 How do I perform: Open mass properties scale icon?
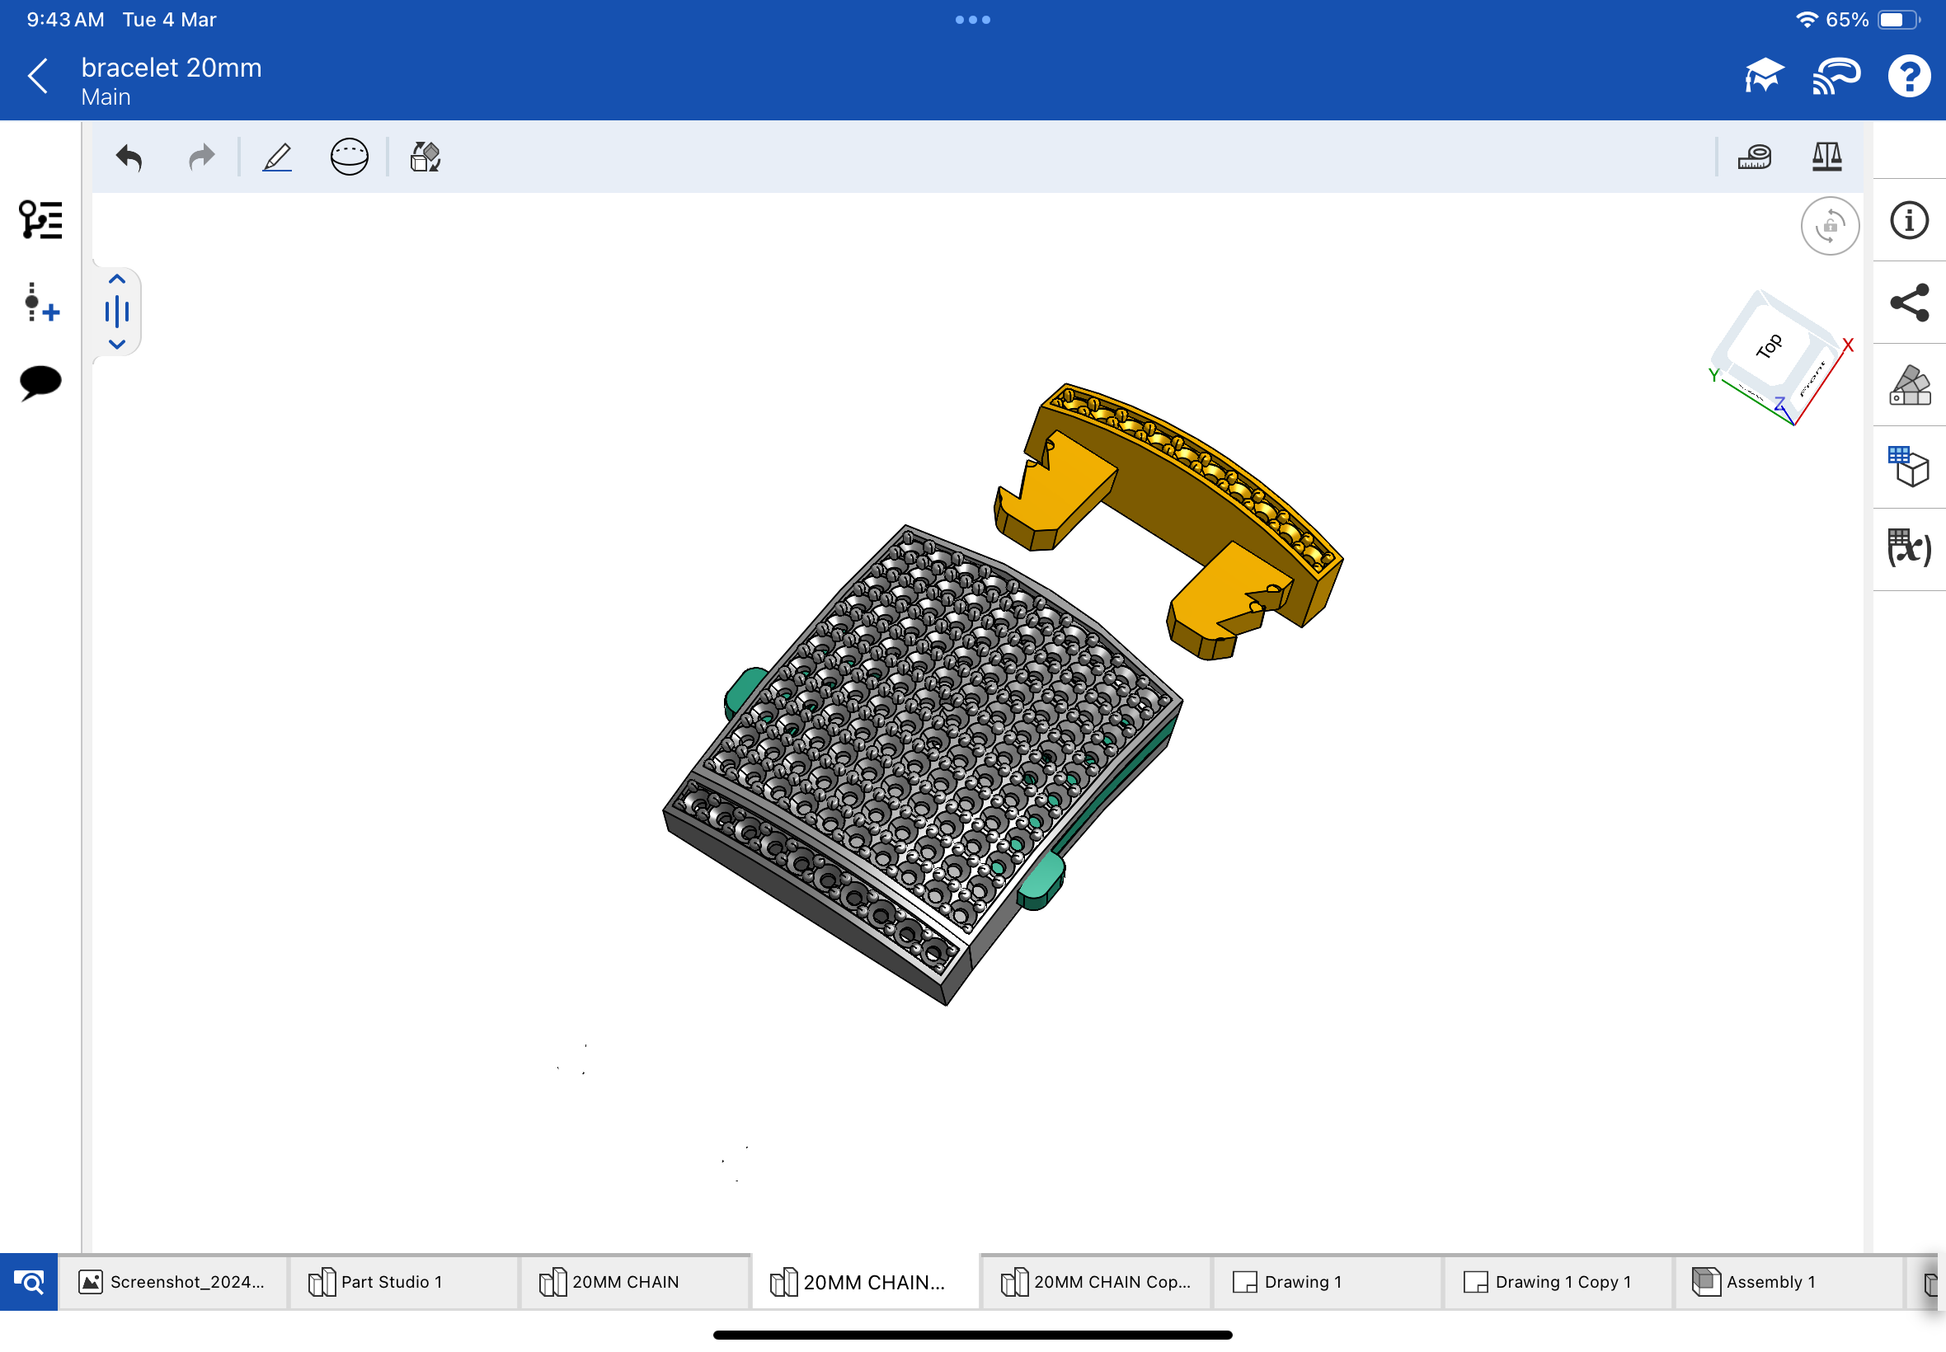pyautogui.click(x=1826, y=157)
